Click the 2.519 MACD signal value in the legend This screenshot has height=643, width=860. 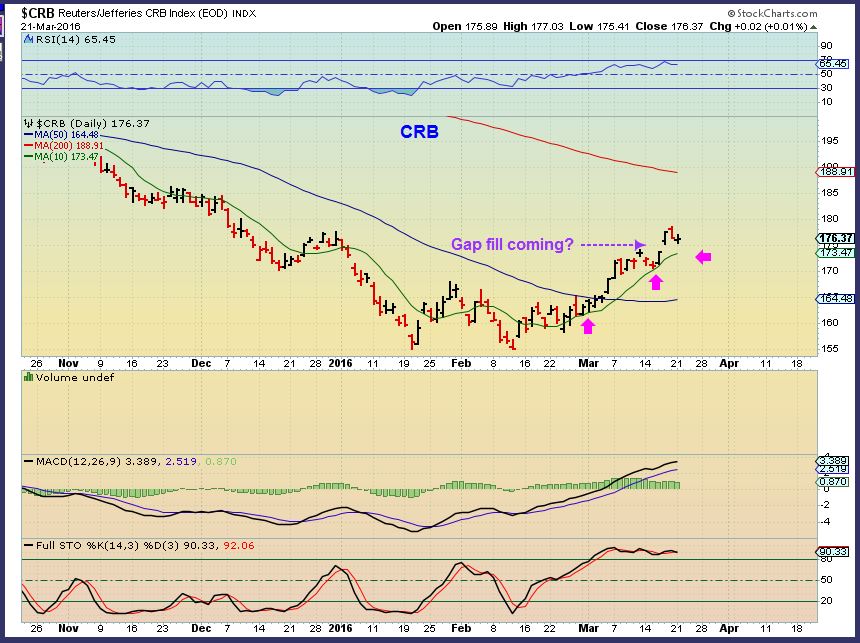pos(180,462)
